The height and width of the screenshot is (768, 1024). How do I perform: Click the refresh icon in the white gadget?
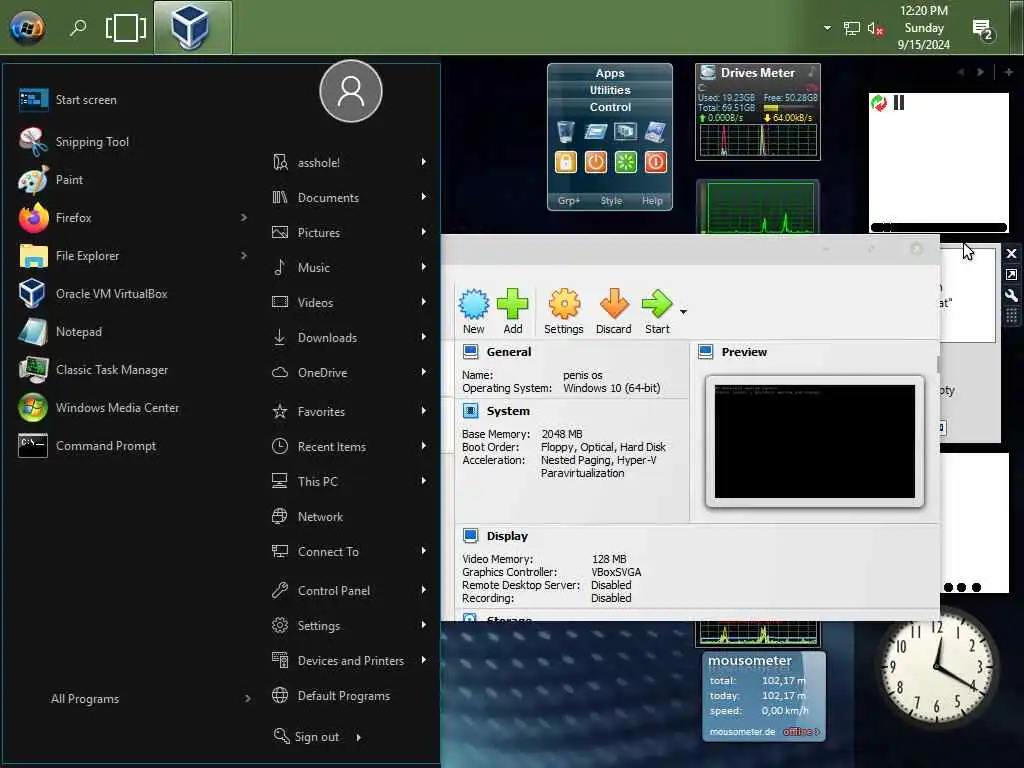879,103
